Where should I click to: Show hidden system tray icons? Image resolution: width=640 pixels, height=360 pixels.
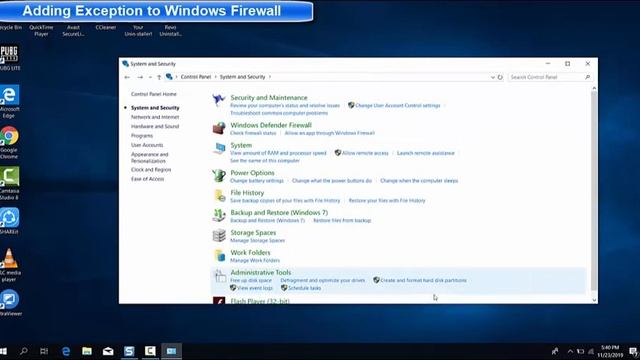click(x=570, y=351)
